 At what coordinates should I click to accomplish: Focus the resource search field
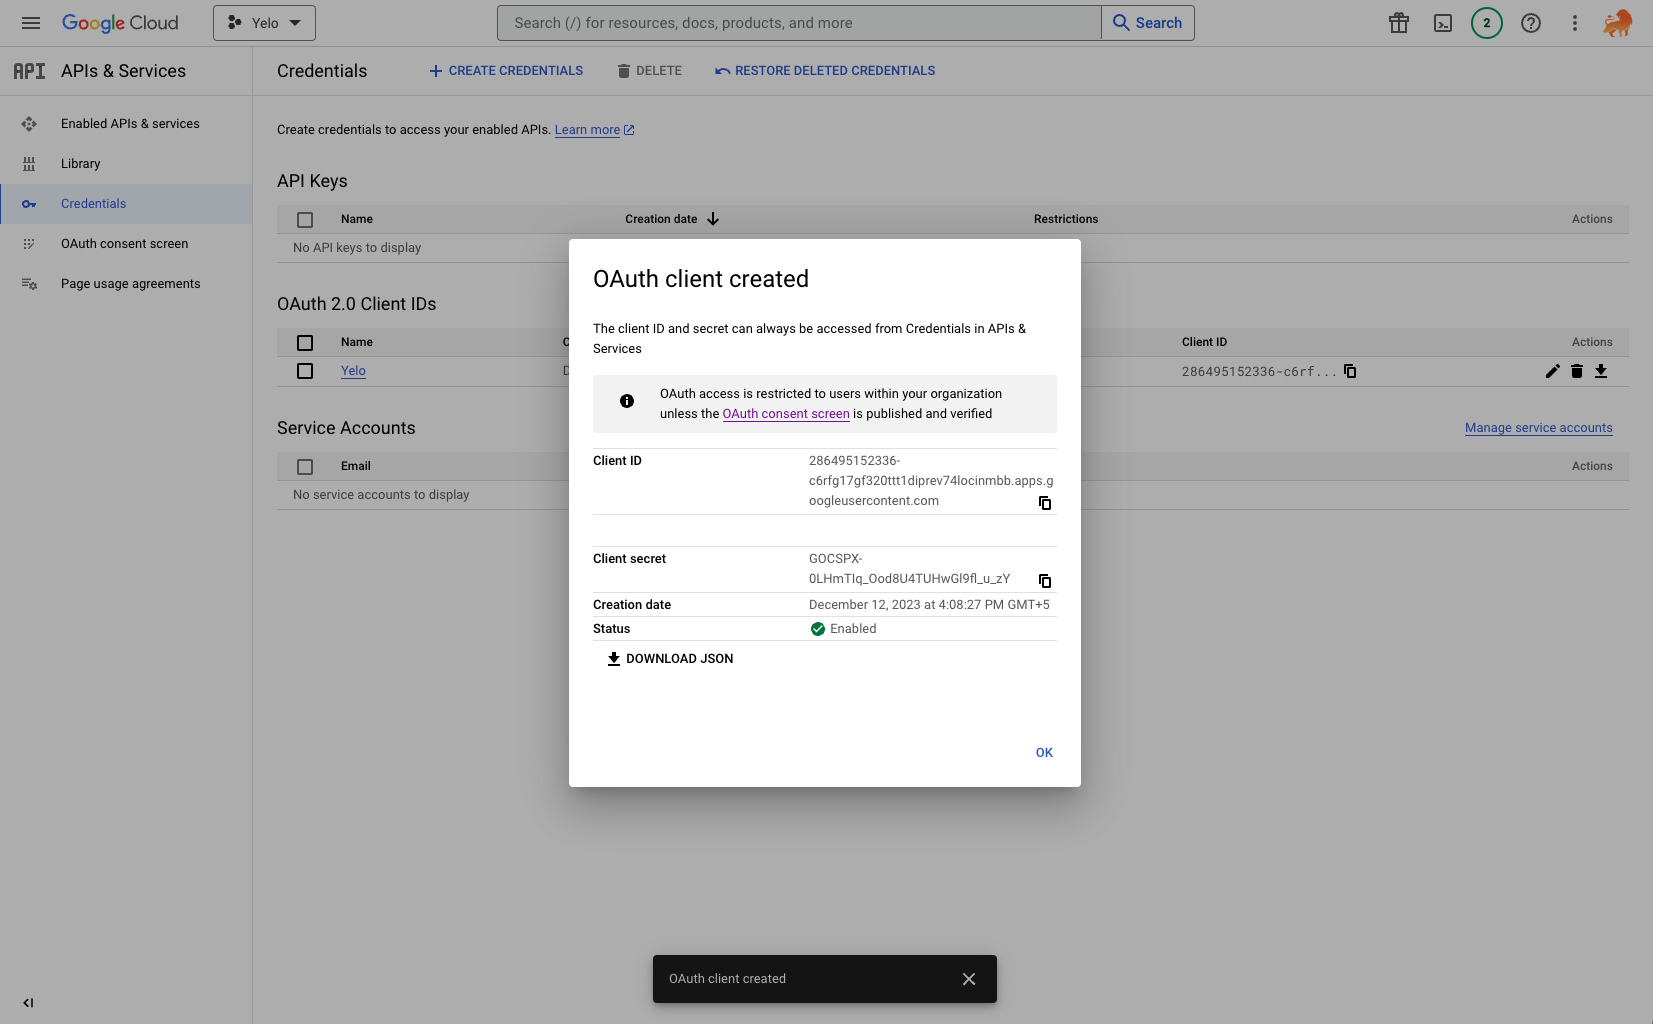799,23
